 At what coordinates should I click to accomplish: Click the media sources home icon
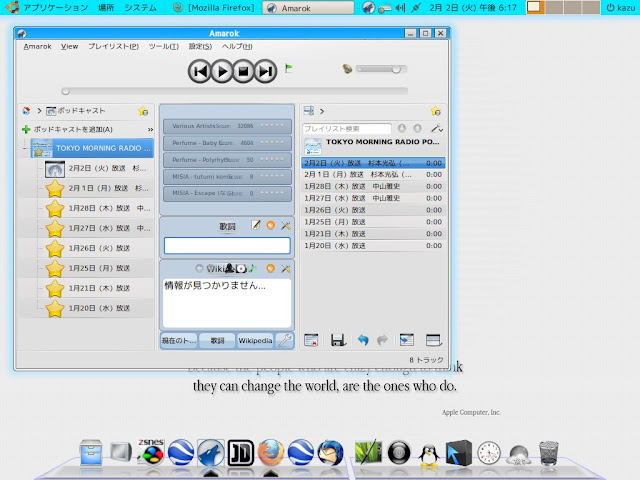(26, 111)
